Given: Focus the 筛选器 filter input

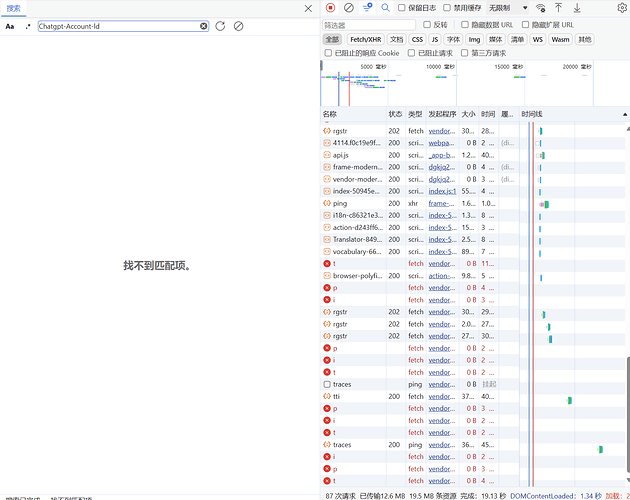Looking at the screenshot, I should 369,25.
